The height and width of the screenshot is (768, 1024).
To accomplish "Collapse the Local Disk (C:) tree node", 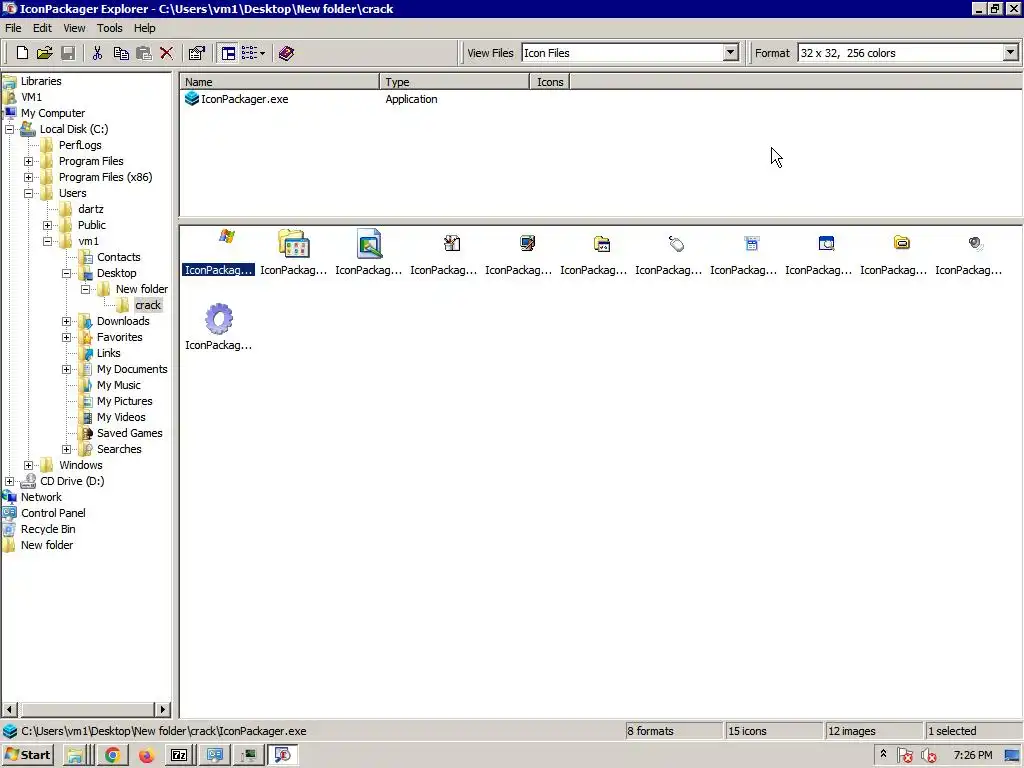I will tap(10, 129).
